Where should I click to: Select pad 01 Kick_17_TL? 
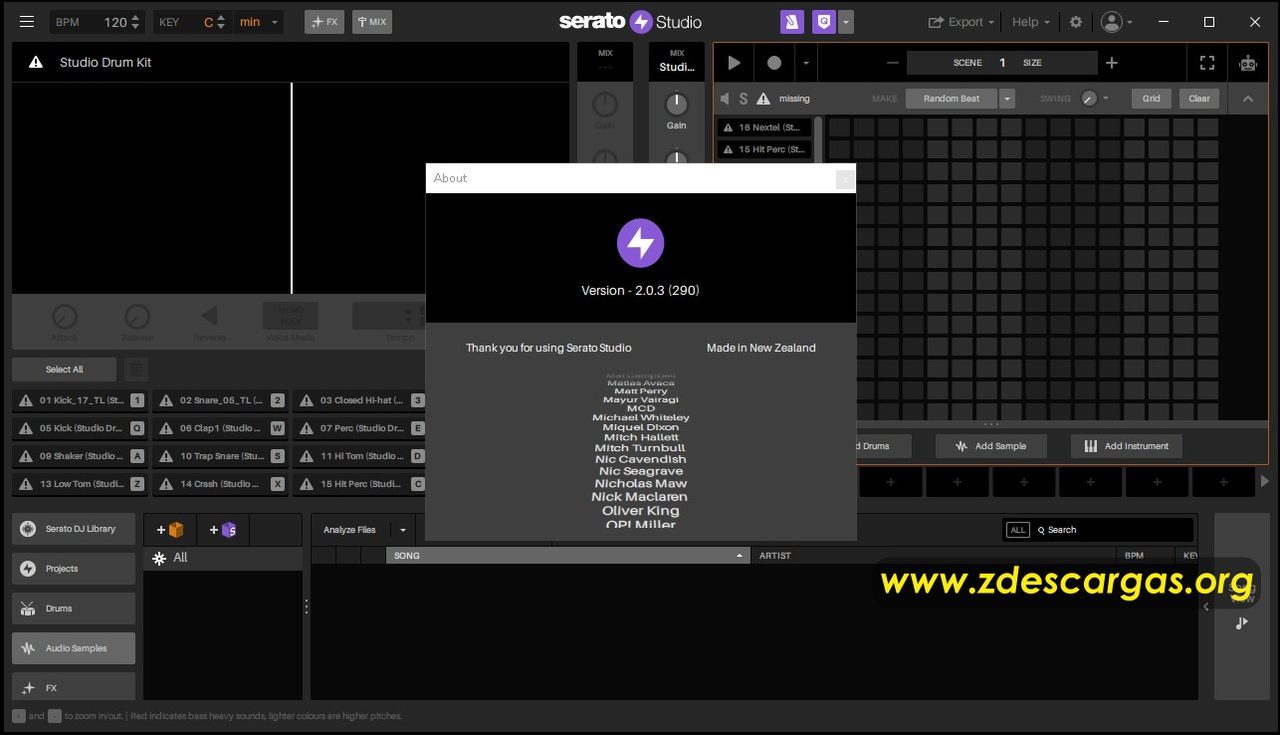coord(79,400)
